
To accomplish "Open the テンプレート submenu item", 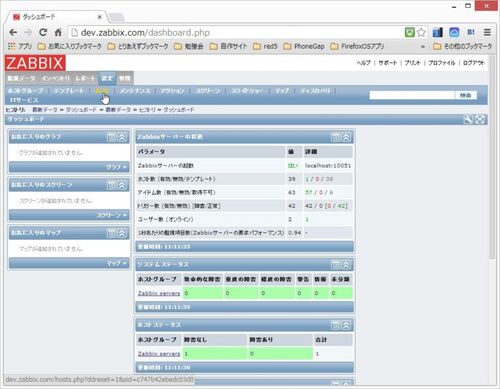I will [69, 91].
